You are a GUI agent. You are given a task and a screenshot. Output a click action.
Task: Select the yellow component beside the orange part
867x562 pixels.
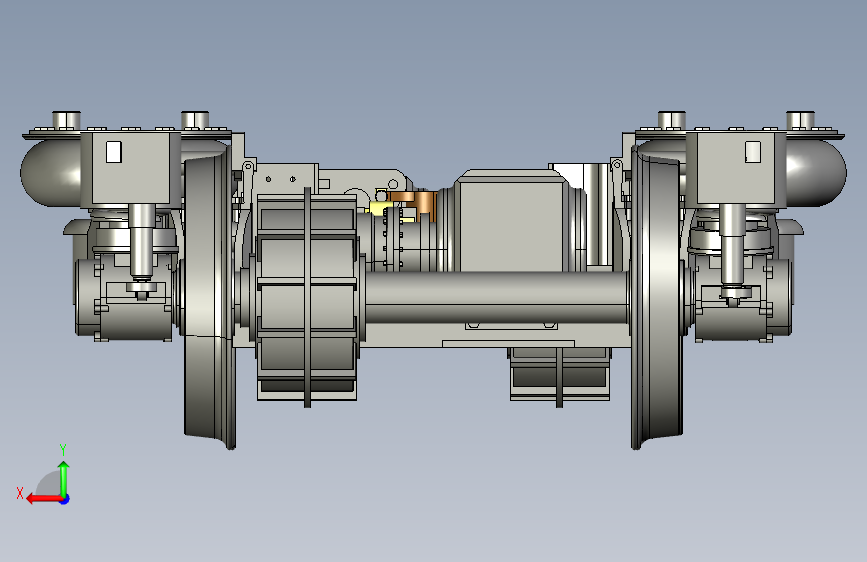[x=382, y=209]
